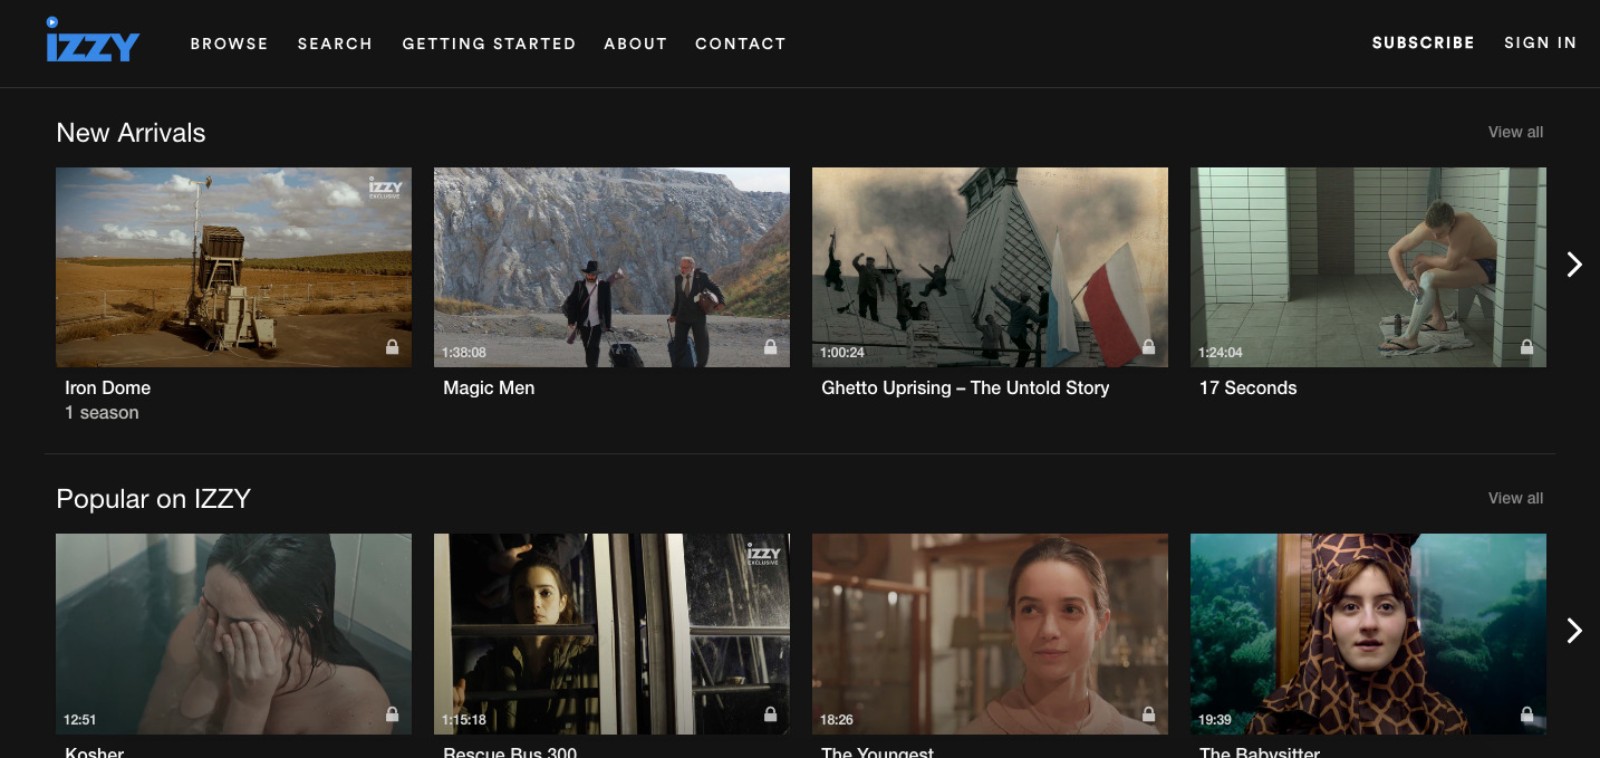The width and height of the screenshot is (1600, 758).
Task: Go to Getting Started in navigation
Action: point(489,44)
